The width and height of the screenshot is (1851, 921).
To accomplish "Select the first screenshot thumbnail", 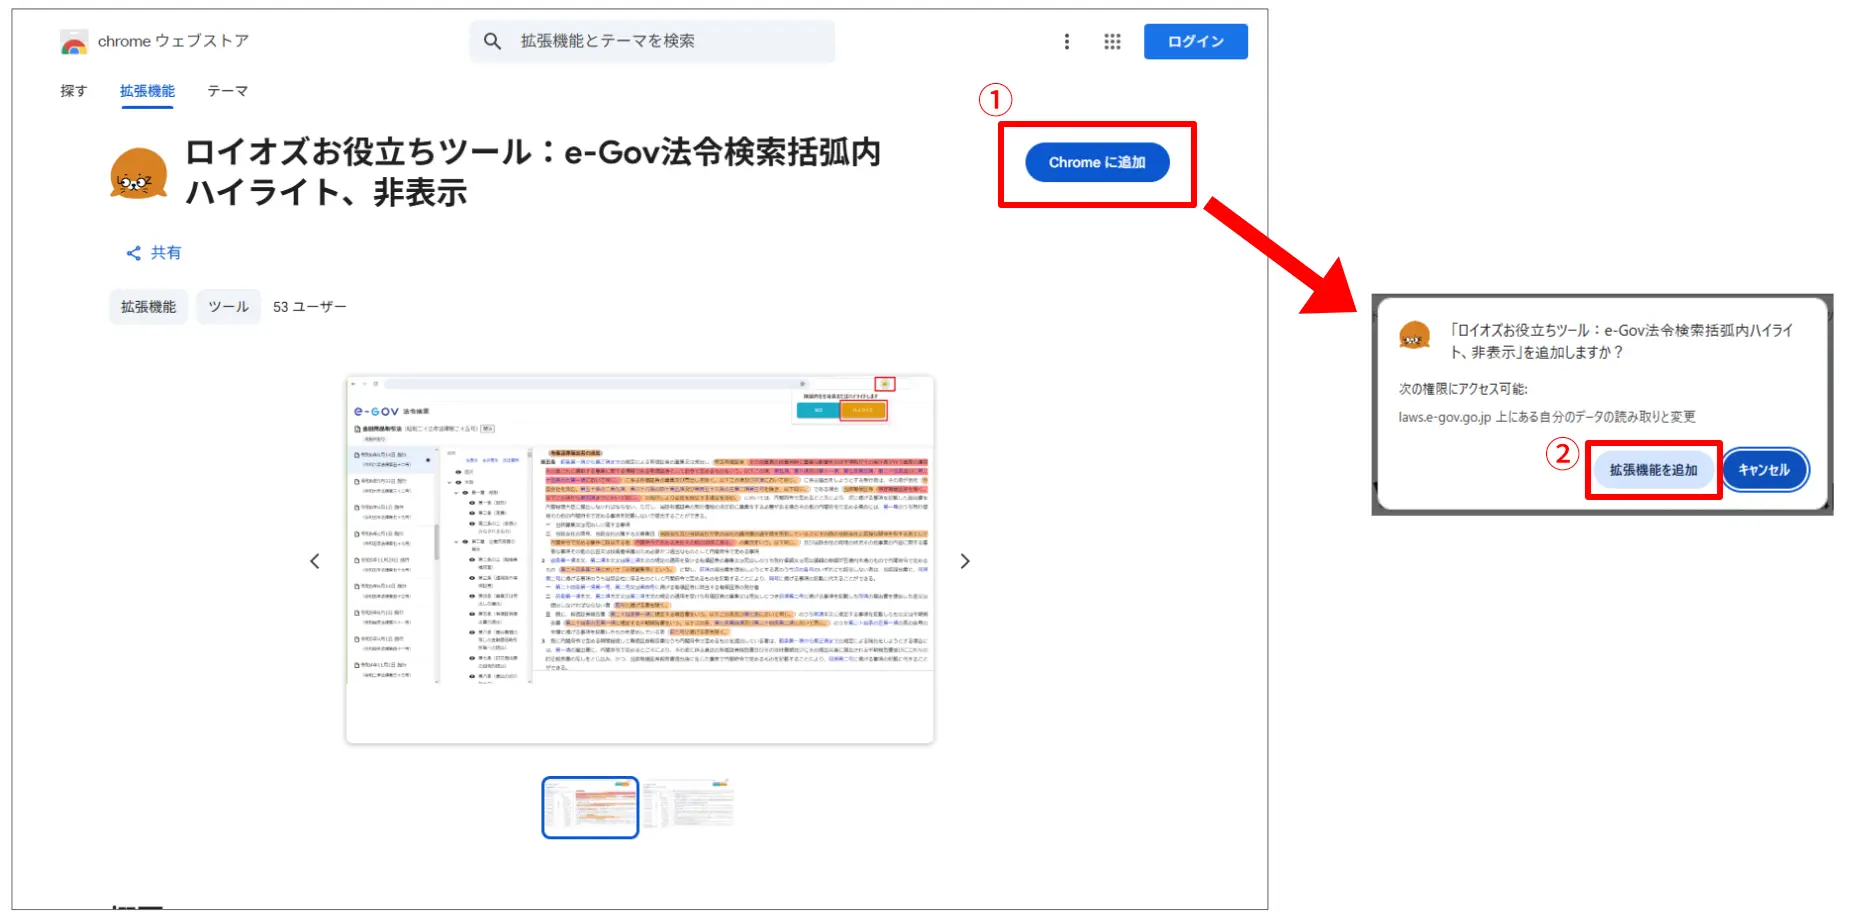I will (590, 807).
